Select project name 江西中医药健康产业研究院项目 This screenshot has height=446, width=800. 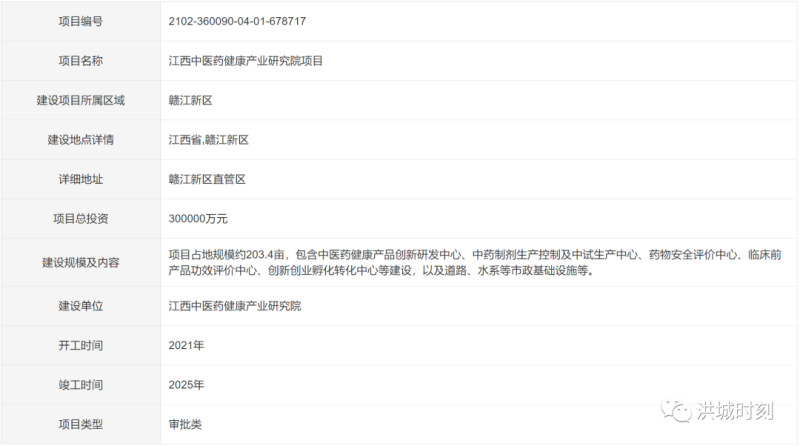245,61
